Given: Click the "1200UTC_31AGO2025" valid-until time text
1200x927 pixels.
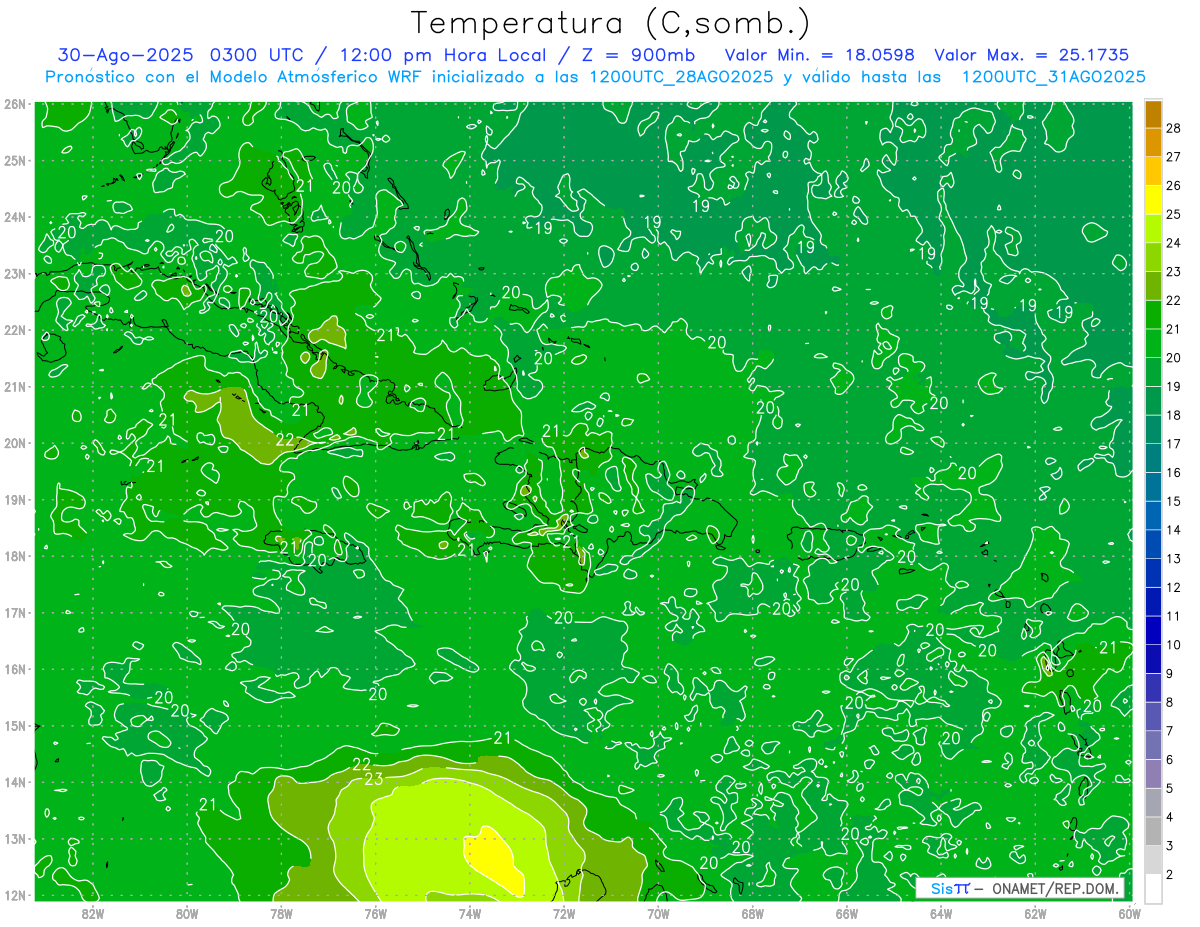Looking at the screenshot, I should [1053, 77].
